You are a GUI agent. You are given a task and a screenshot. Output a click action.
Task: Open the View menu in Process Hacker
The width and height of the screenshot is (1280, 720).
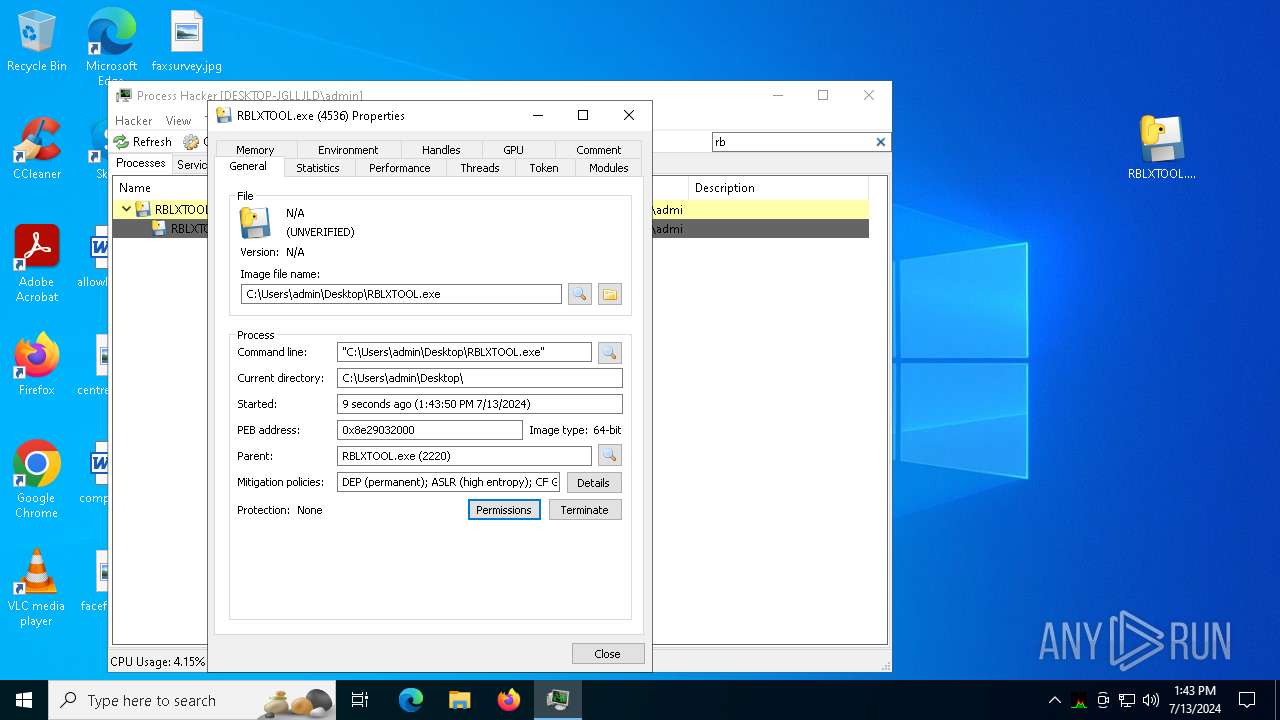178,120
